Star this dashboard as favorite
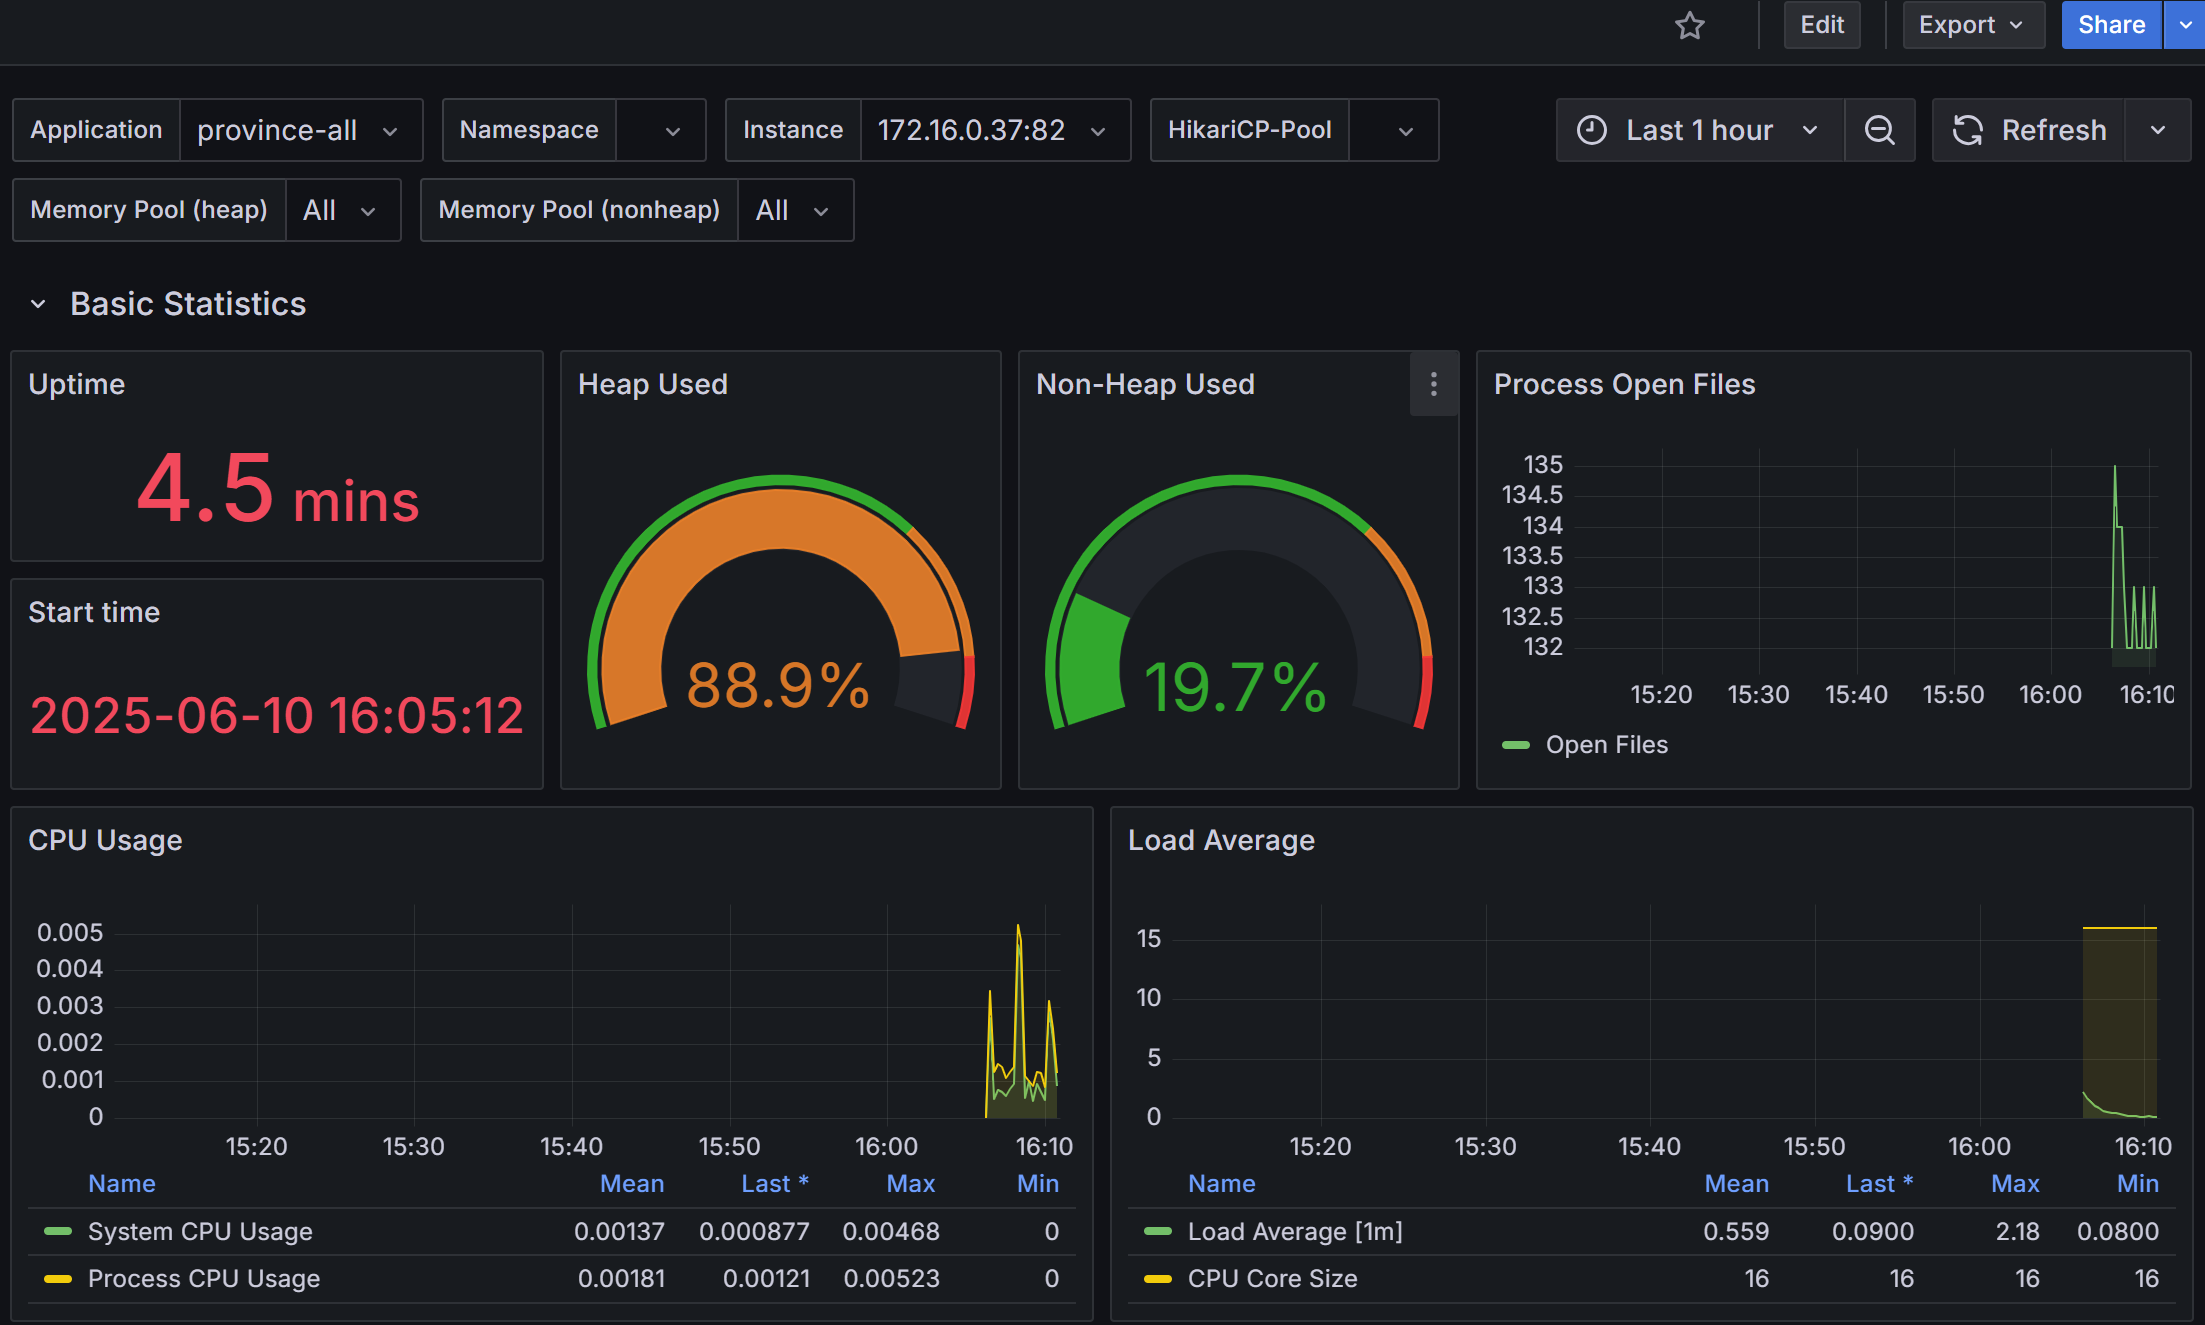This screenshot has height=1325, width=2205. coord(1689,25)
